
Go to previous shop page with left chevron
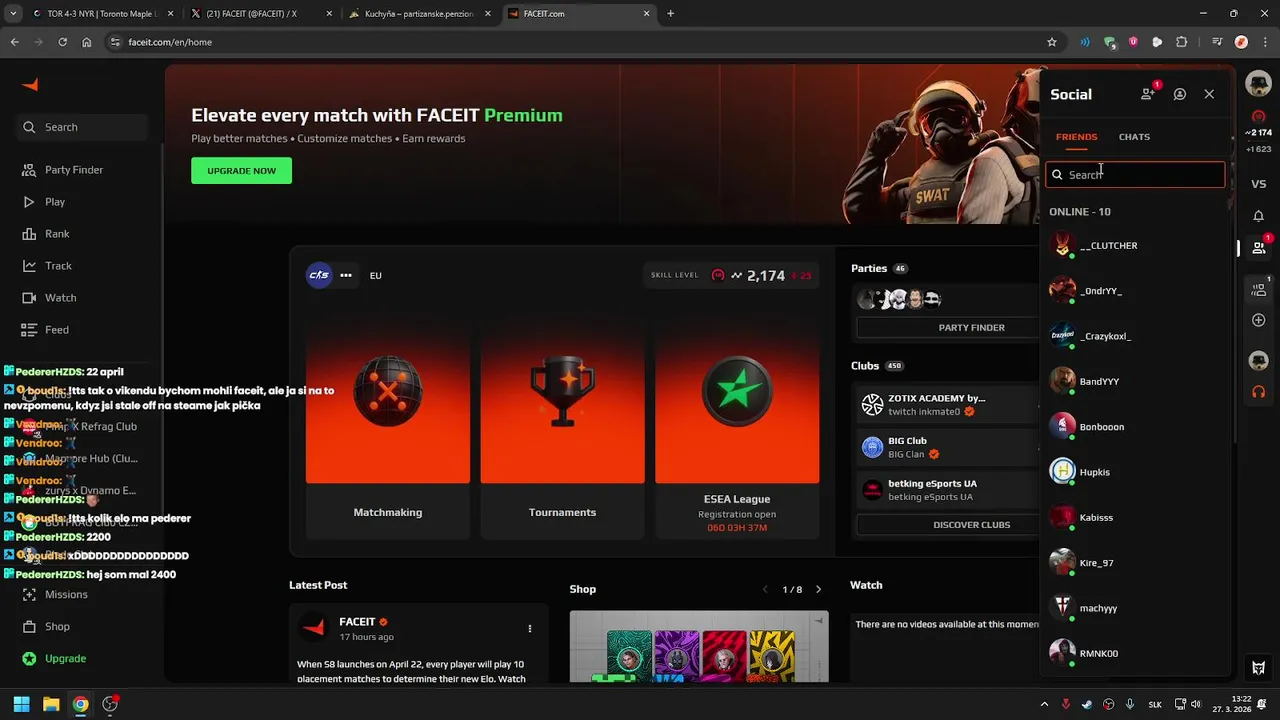coord(764,590)
